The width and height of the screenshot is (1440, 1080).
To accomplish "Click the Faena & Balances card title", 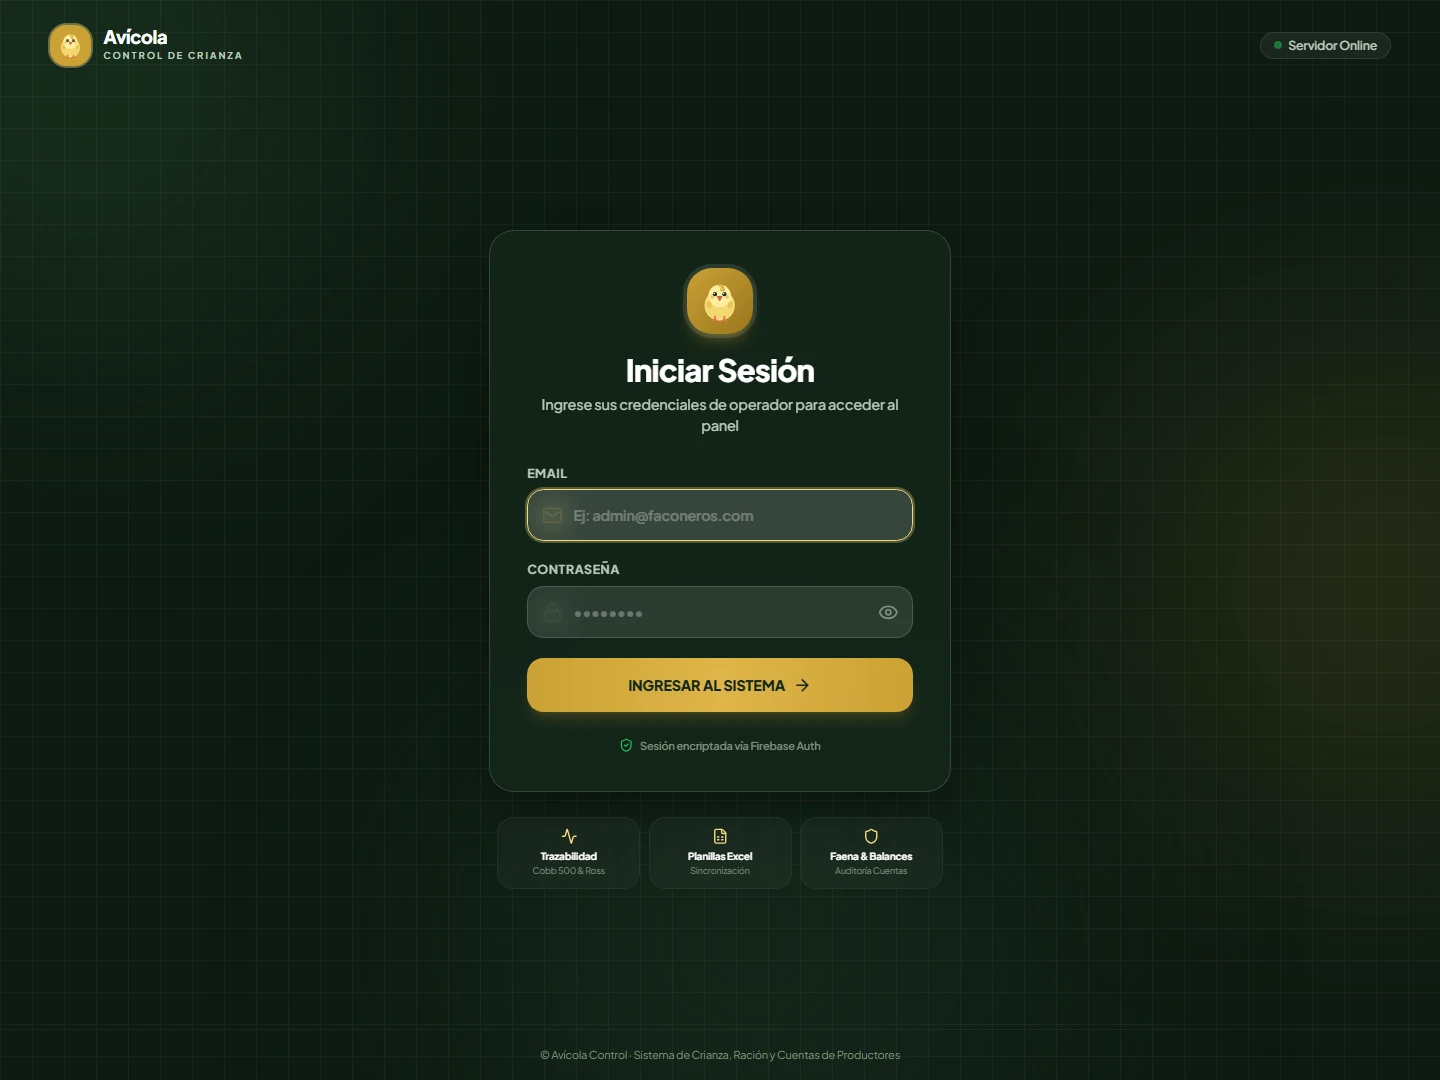I will [871, 856].
